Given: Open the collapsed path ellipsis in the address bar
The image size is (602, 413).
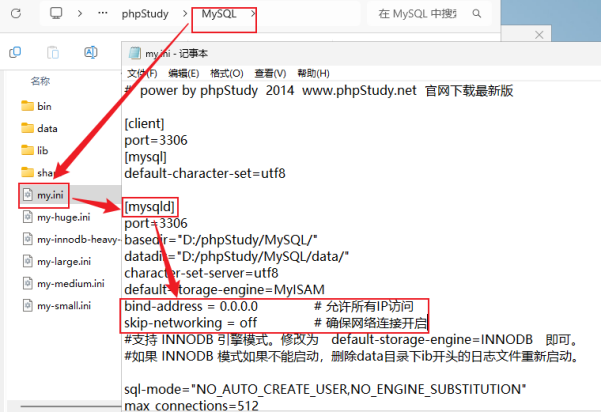Looking at the screenshot, I should point(103,13).
